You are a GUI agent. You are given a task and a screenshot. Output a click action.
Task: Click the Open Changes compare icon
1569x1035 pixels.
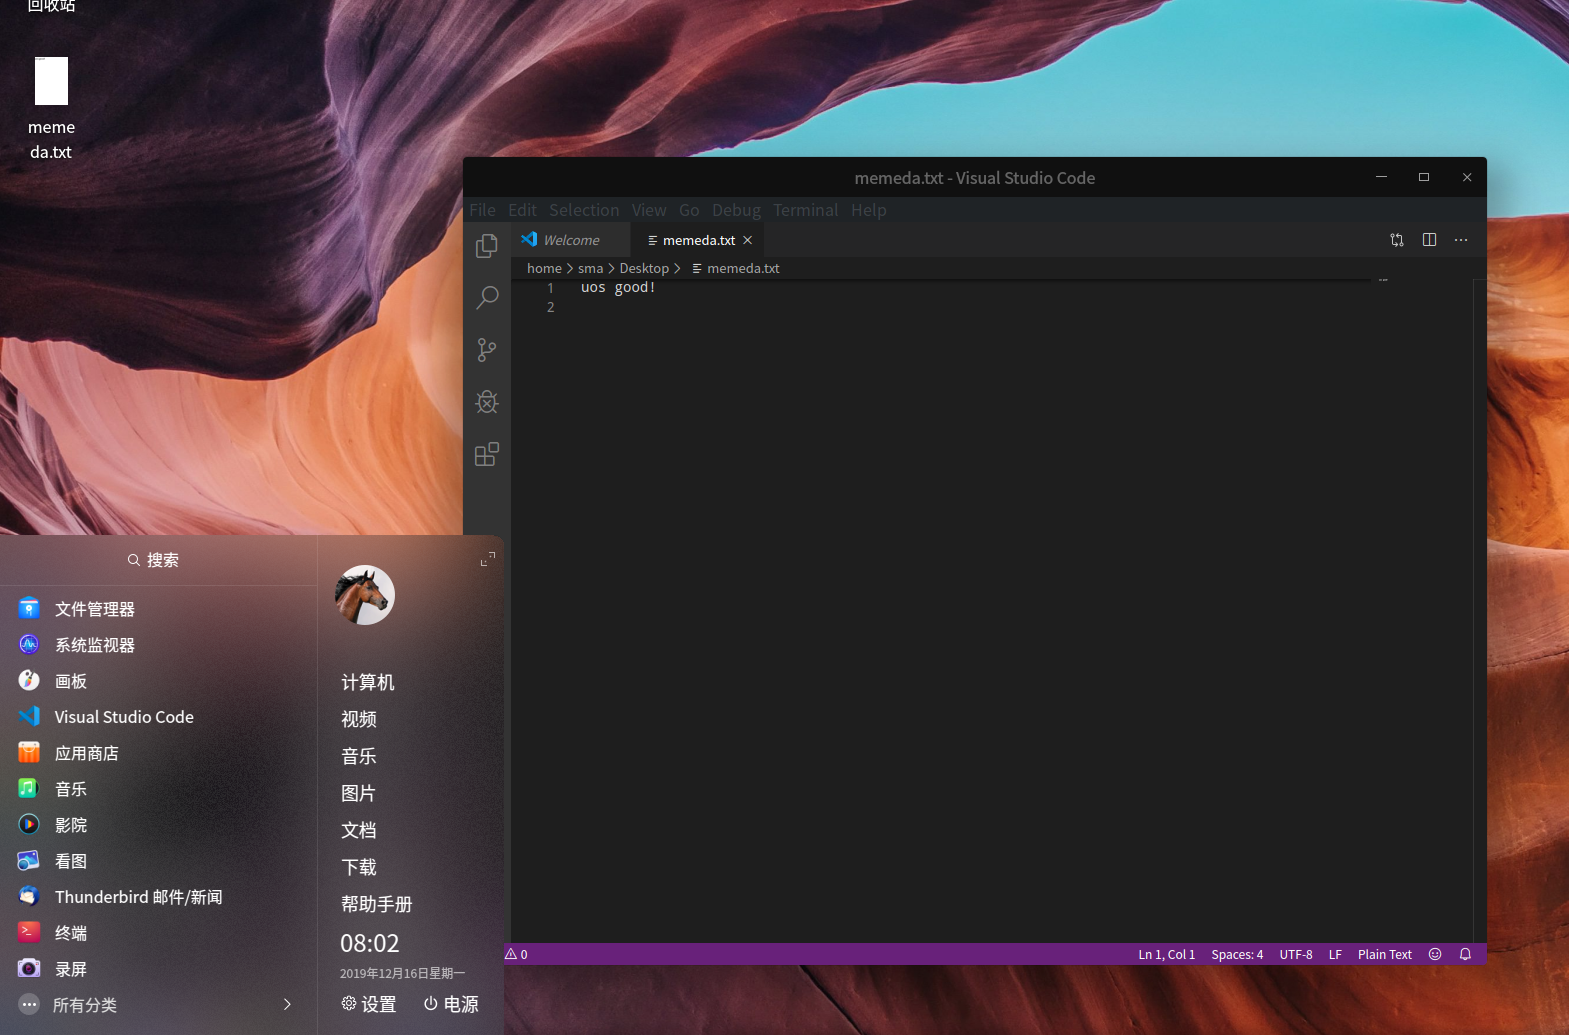pos(1397,240)
